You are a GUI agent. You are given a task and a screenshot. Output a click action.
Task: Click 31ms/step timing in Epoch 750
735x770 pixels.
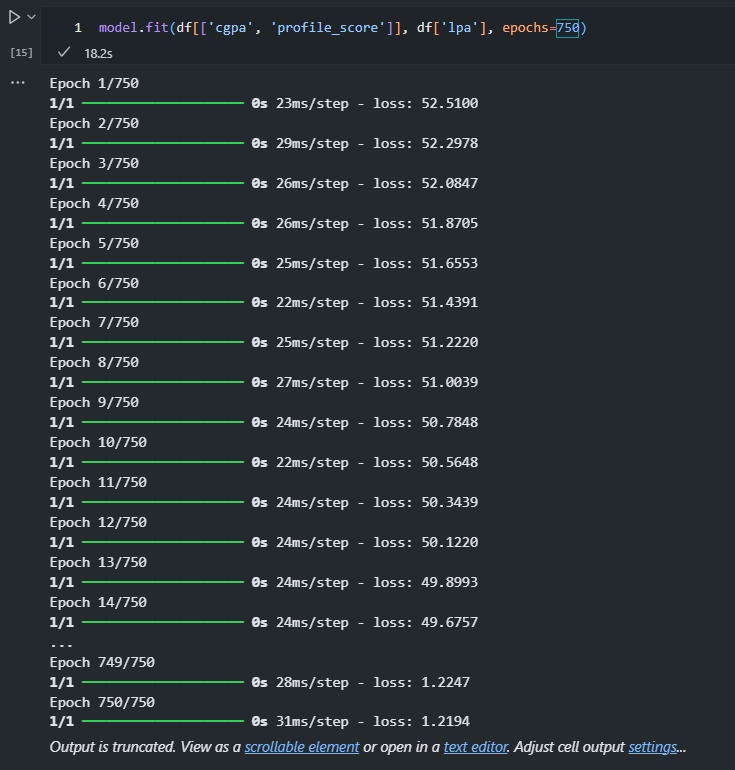tap(312, 721)
